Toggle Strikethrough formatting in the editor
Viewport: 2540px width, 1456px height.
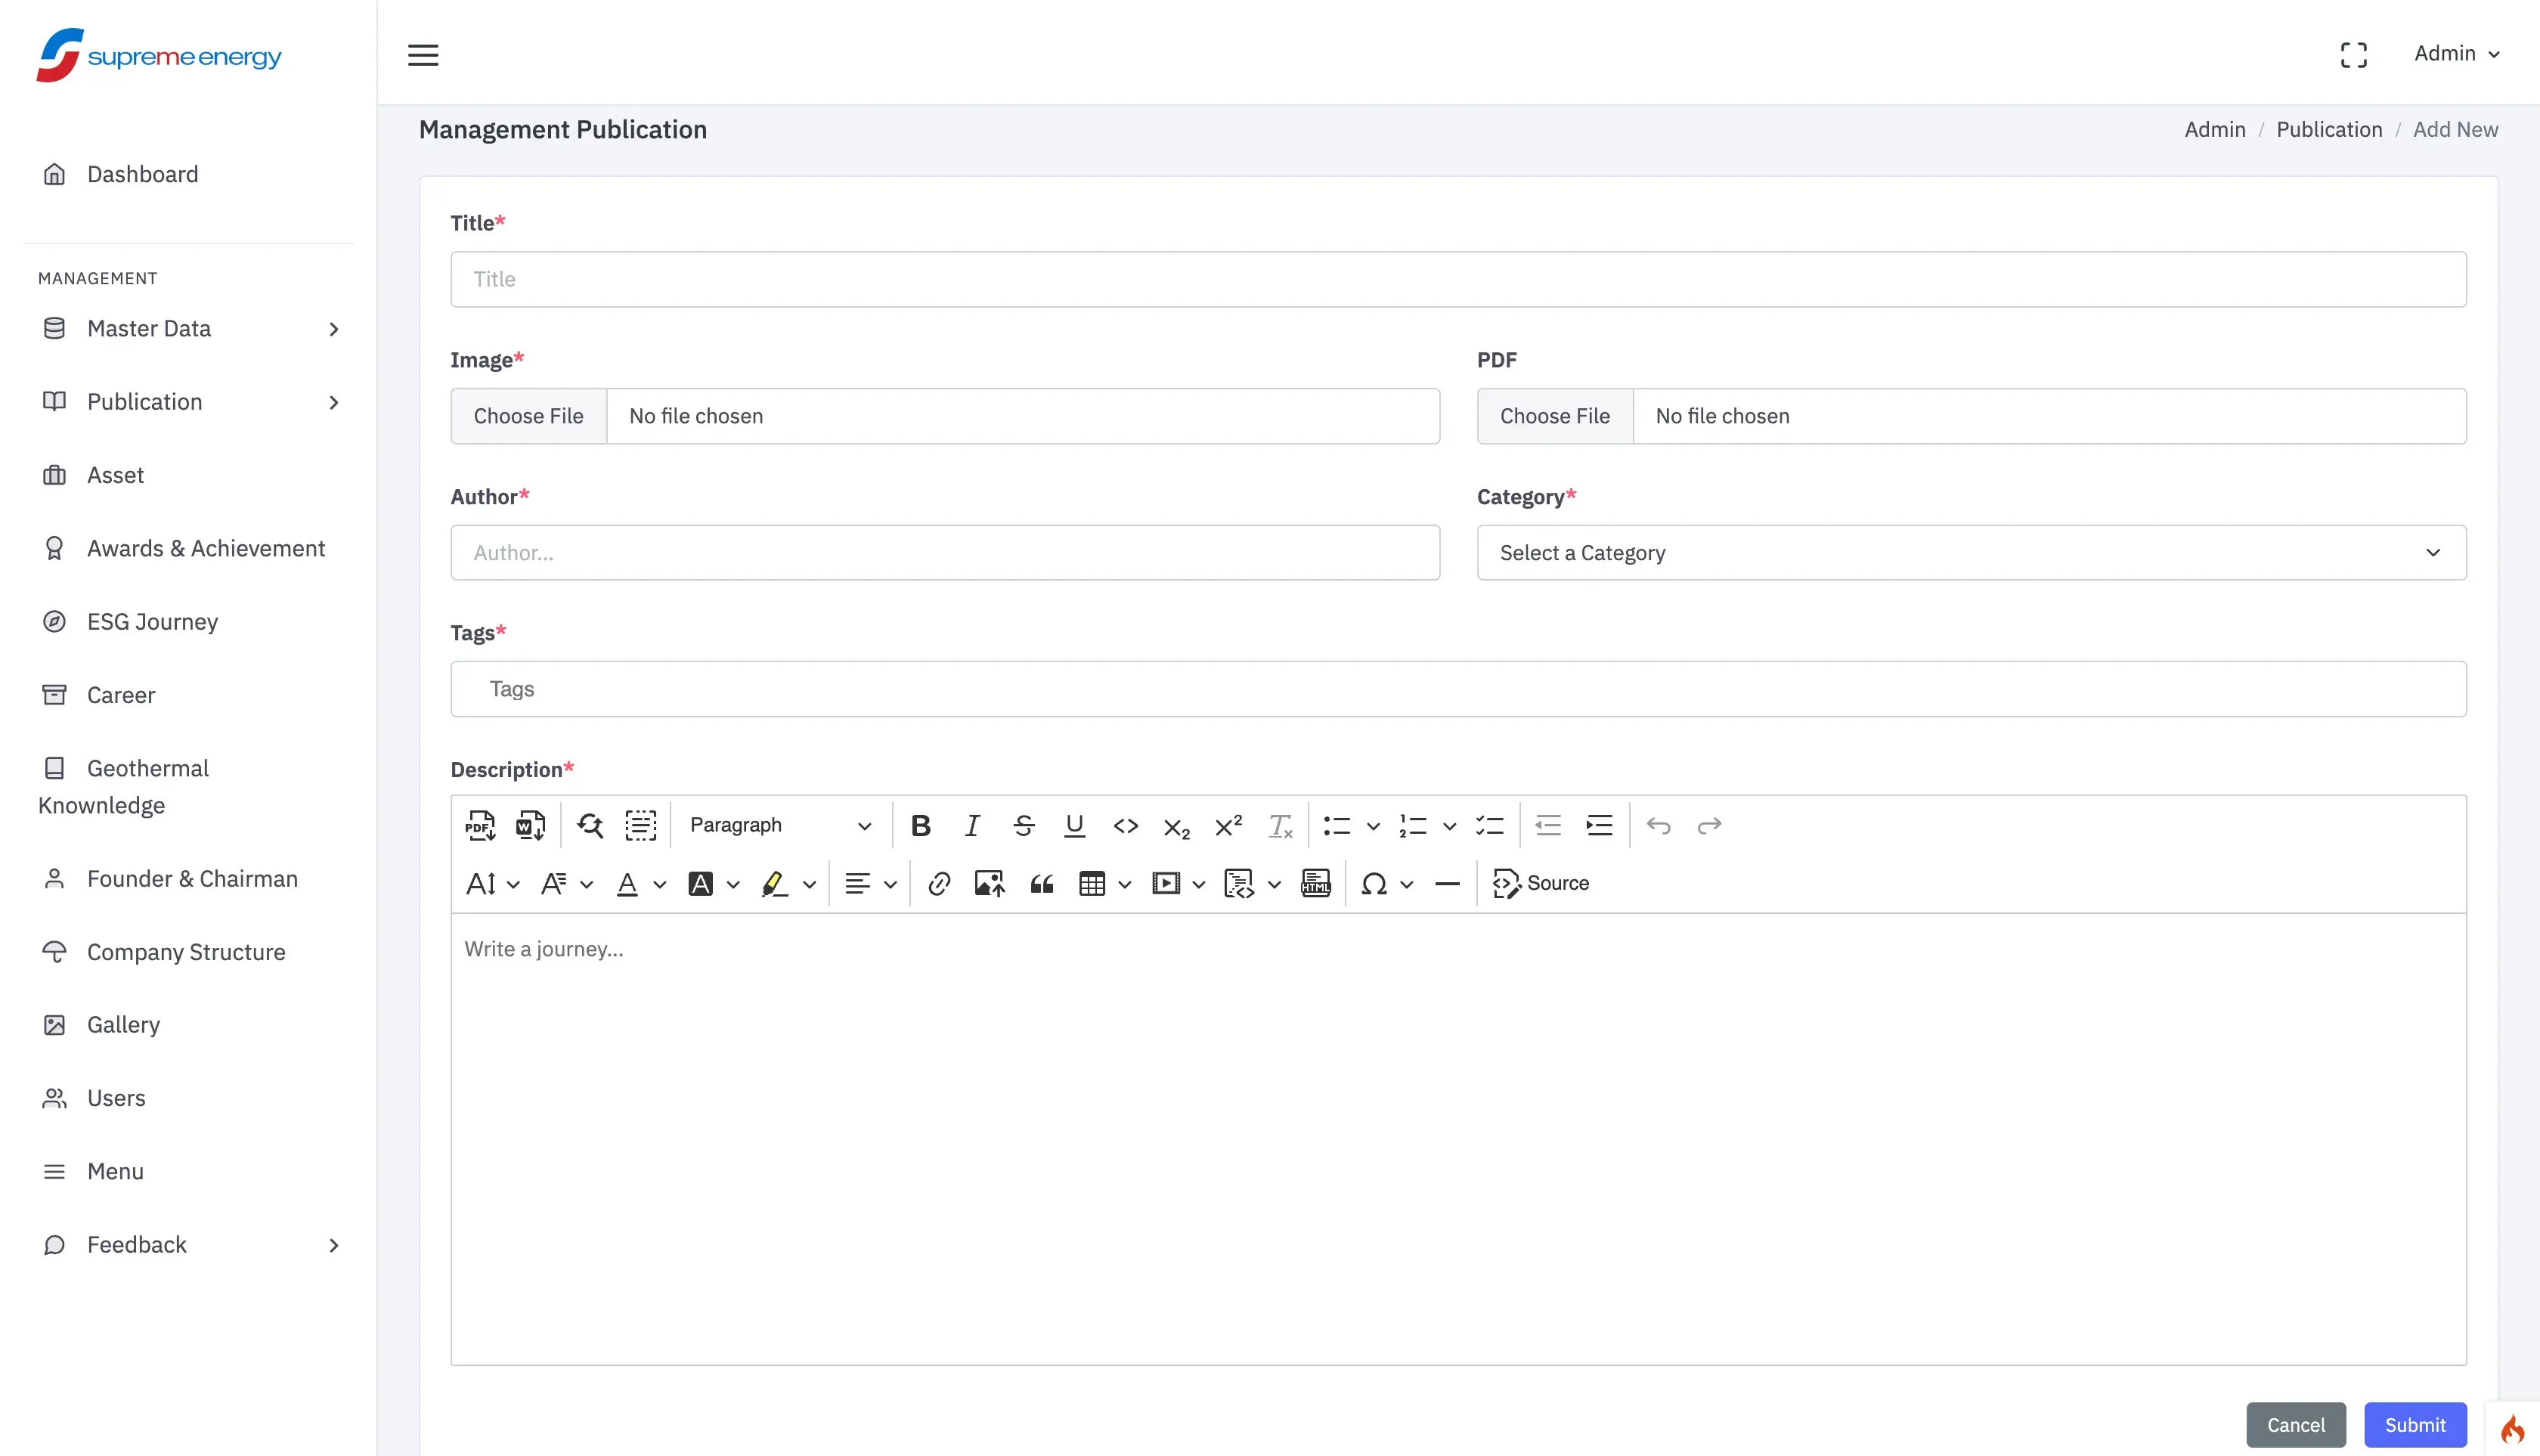(x=1023, y=825)
